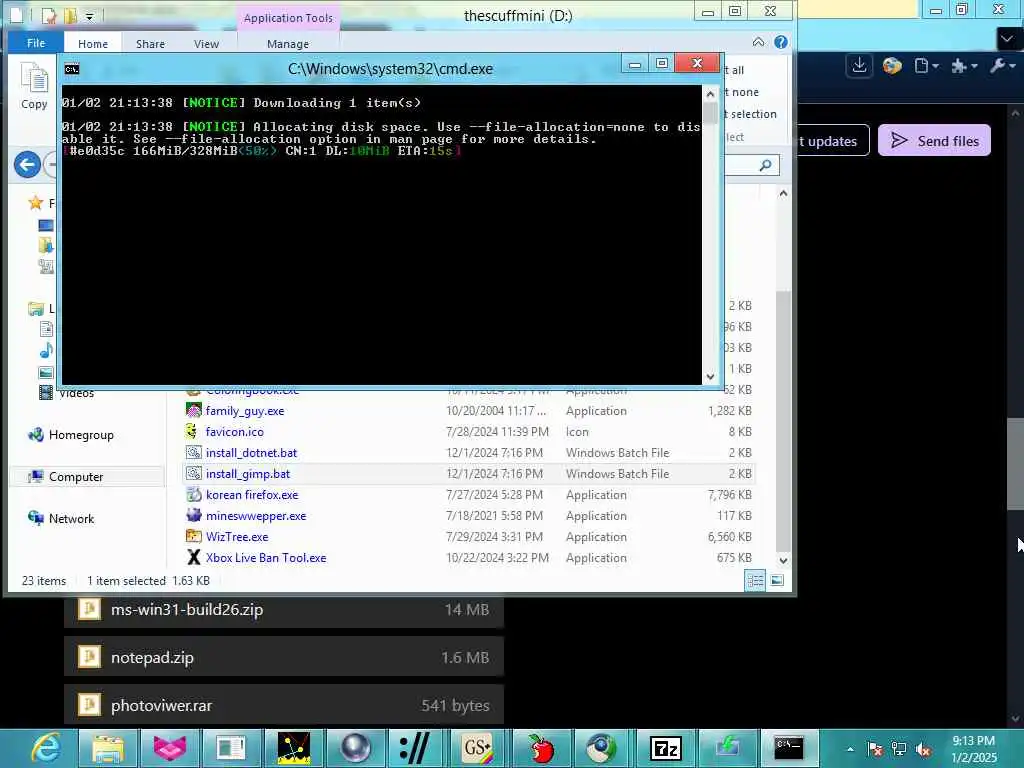Screen dimensions: 1024x768
Task: Open Explorer help question mark icon
Action: [780, 42]
